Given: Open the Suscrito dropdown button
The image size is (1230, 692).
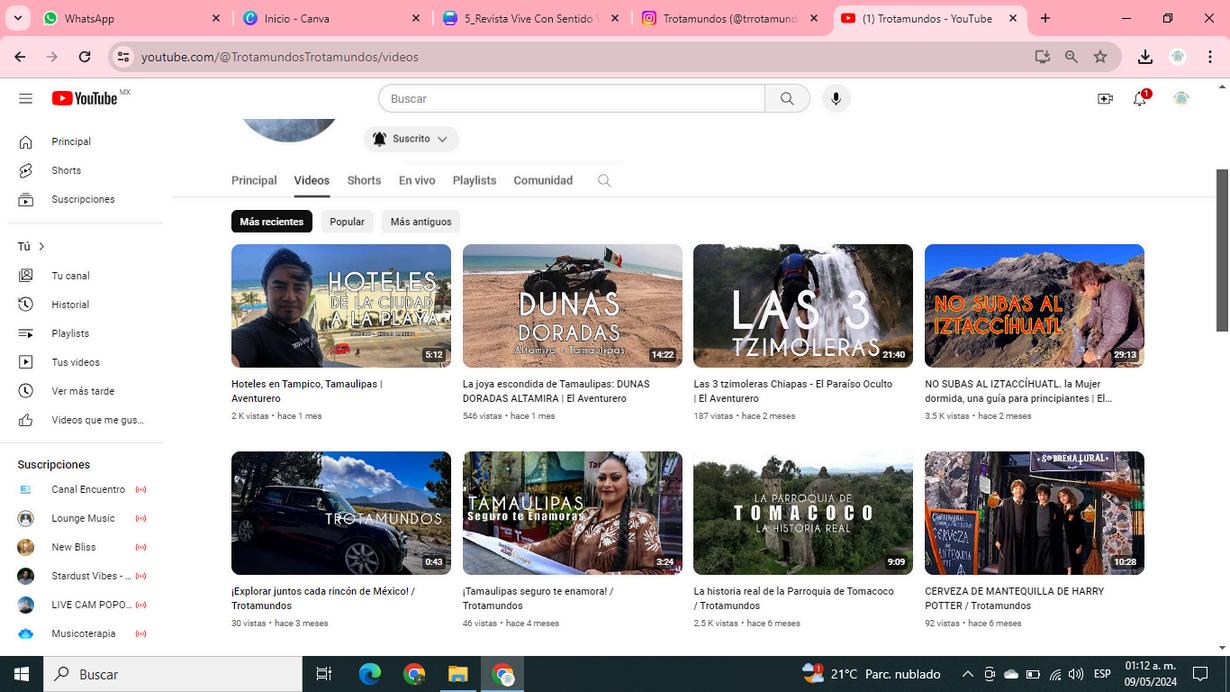Looking at the screenshot, I should pos(411,139).
